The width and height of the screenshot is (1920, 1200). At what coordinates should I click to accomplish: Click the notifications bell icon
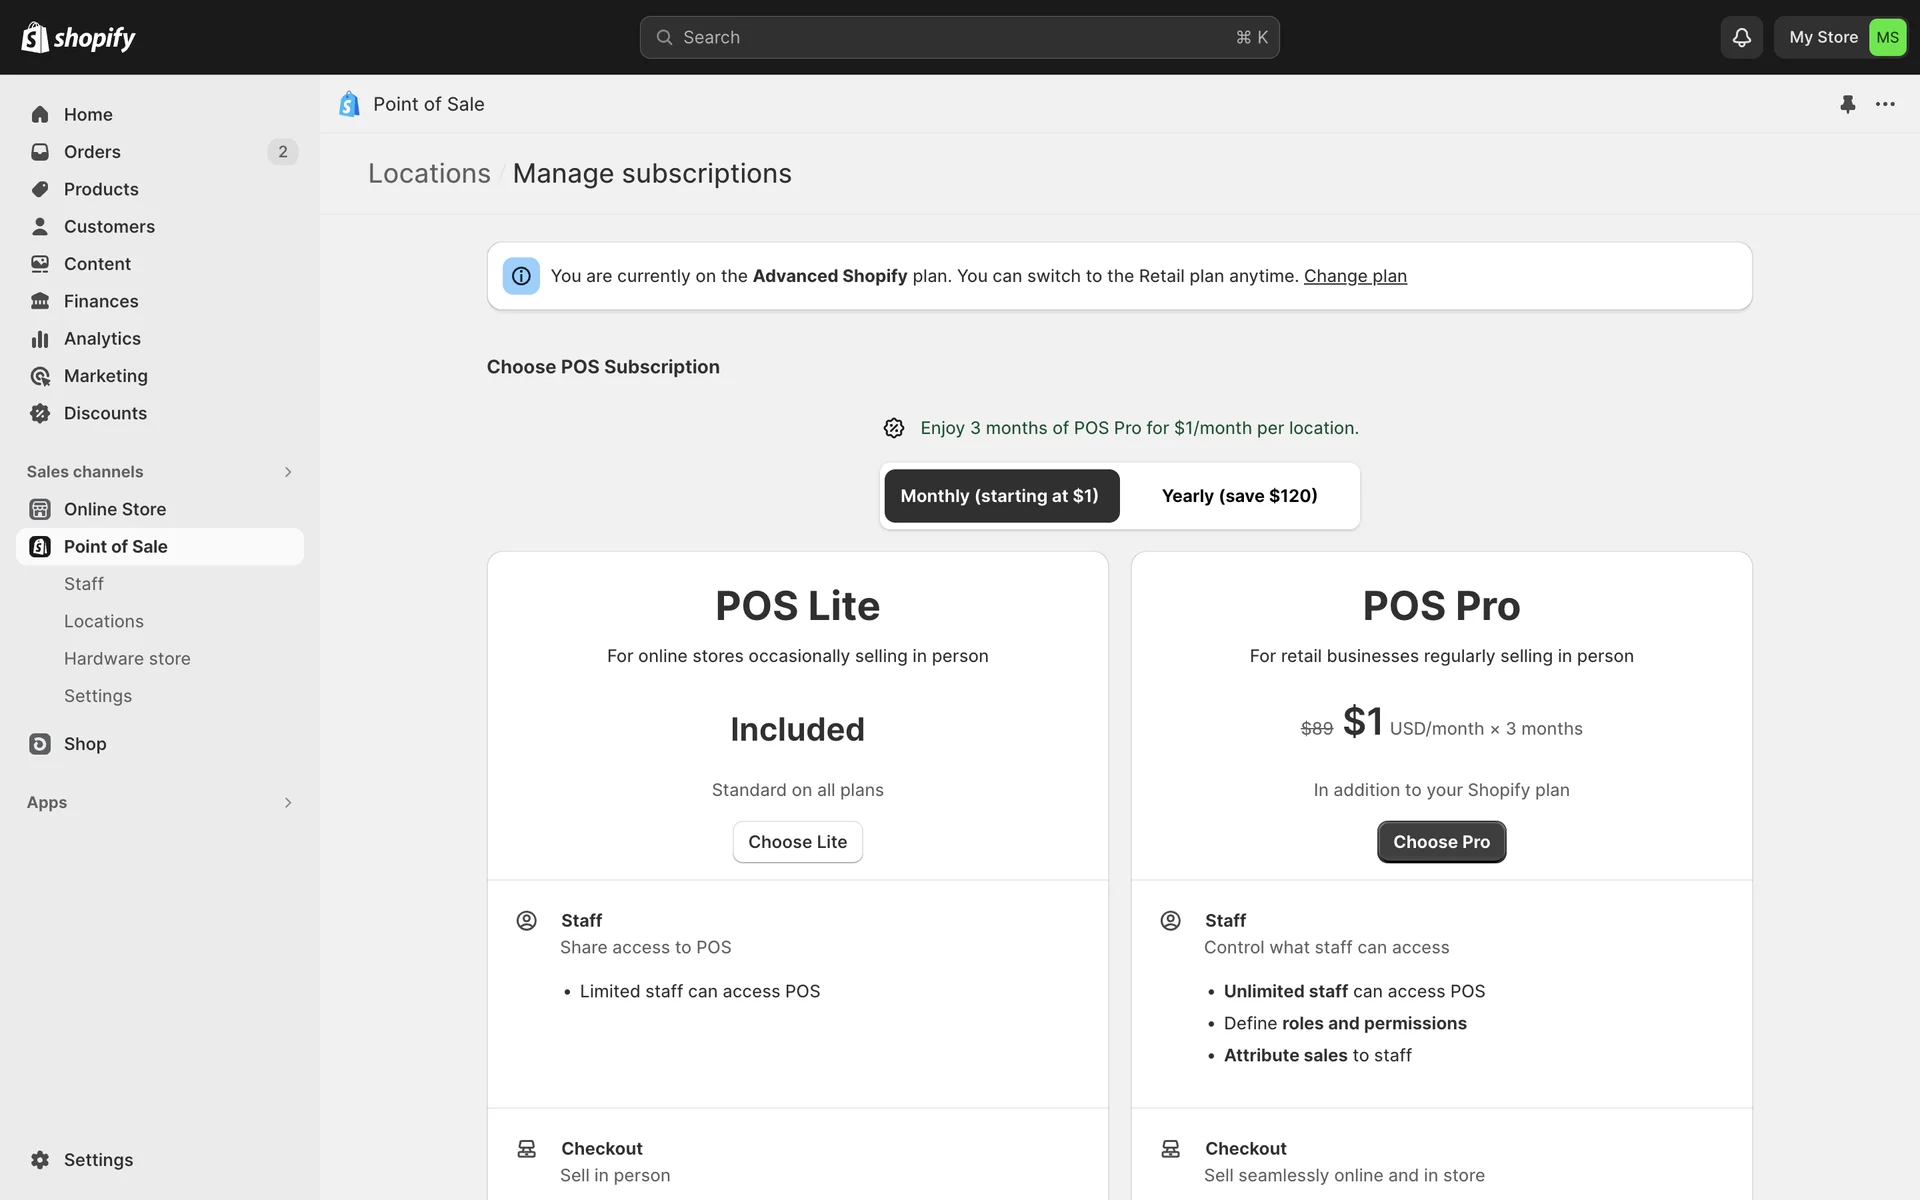pos(1741,37)
